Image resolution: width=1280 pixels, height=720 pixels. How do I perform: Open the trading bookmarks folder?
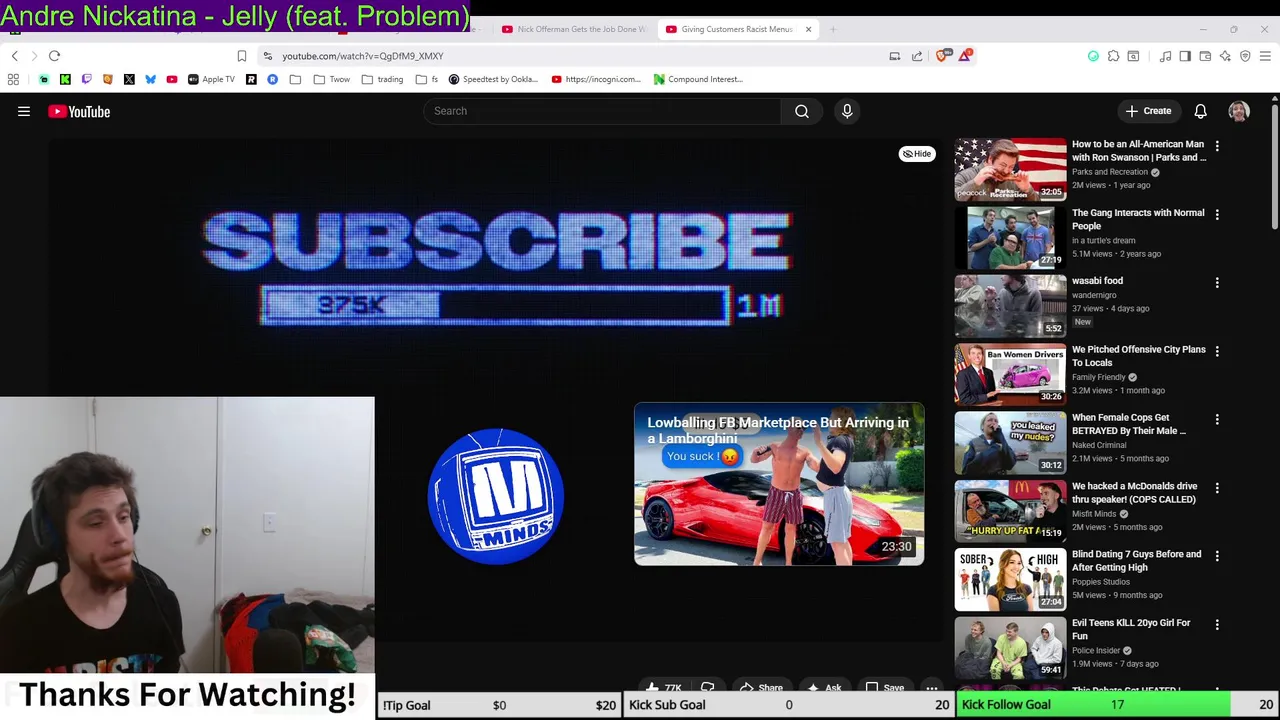[382, 79]
